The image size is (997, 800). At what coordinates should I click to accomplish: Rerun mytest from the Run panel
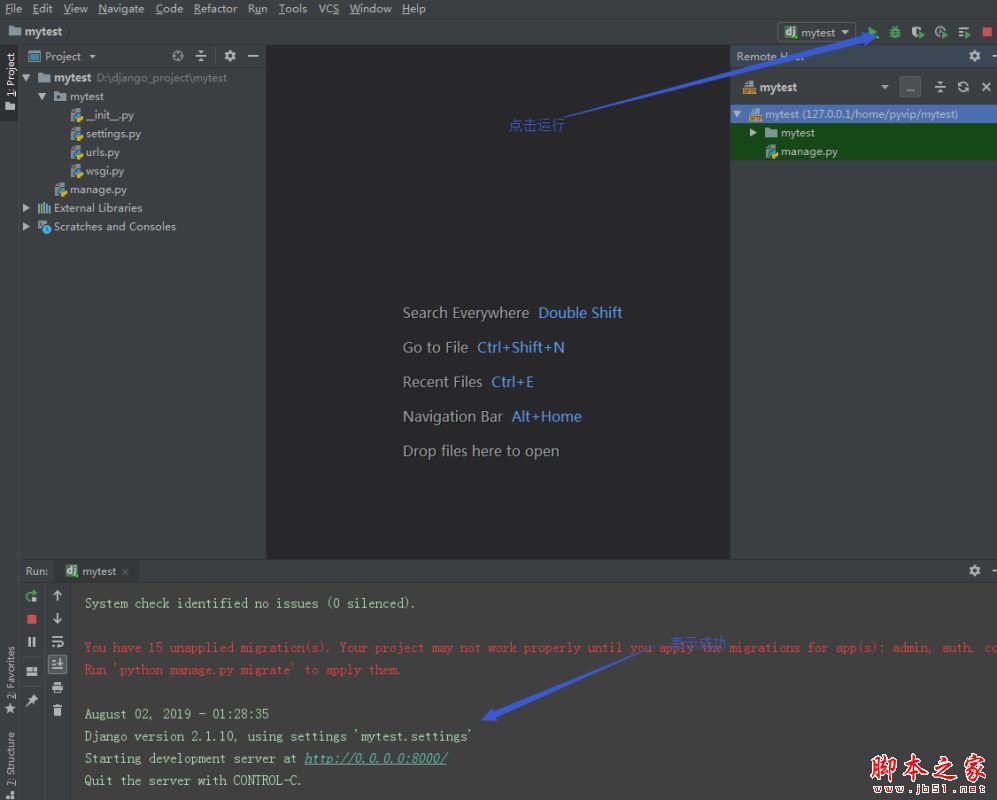tap(32, 596)
